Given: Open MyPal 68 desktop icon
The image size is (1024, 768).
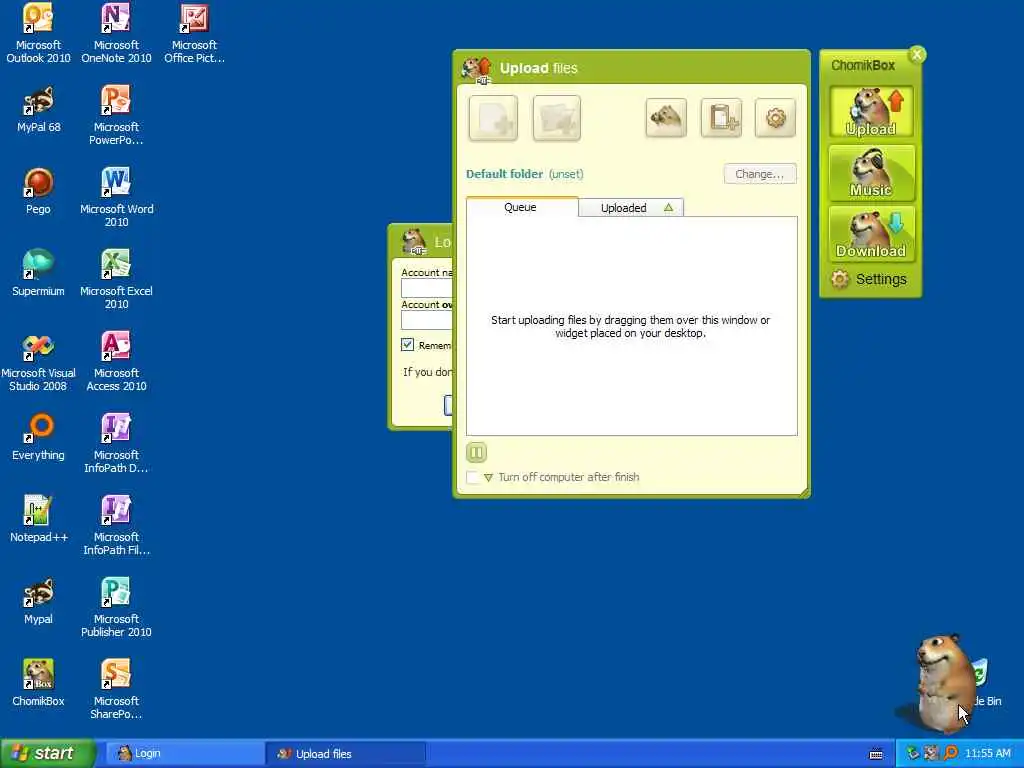Looking at the screenshot, I should coord(38,110).
